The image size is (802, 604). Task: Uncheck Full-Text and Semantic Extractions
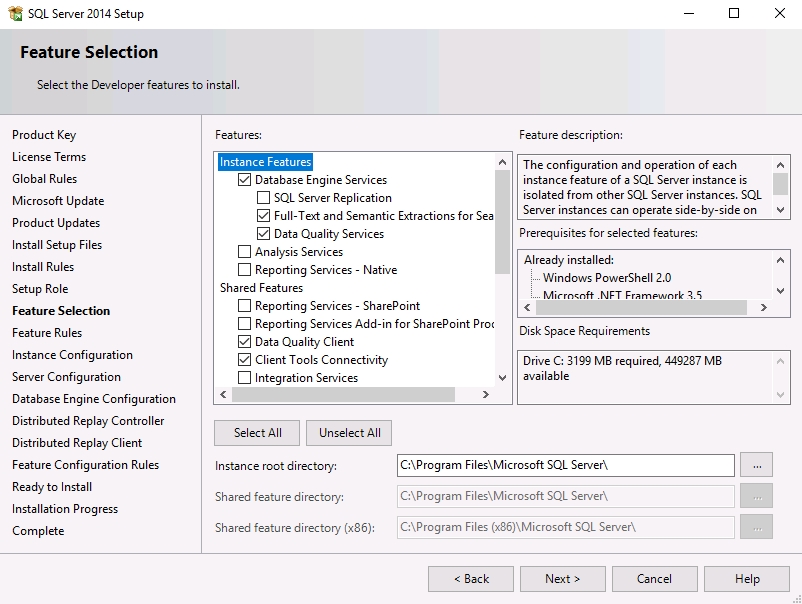click(x=263, y=215)
